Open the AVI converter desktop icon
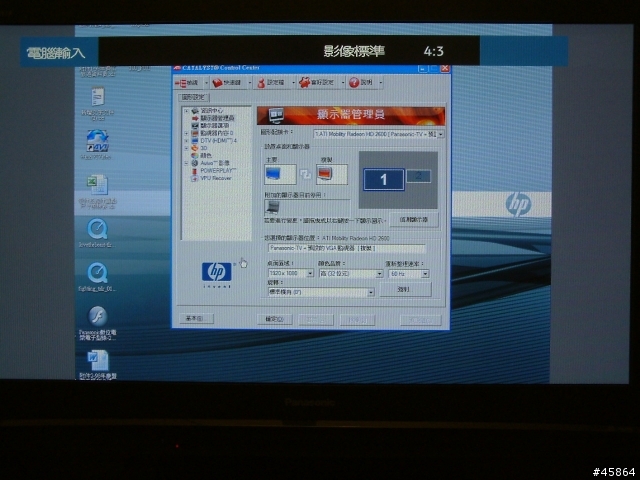 pyautogui.click(x=98, y=141)
